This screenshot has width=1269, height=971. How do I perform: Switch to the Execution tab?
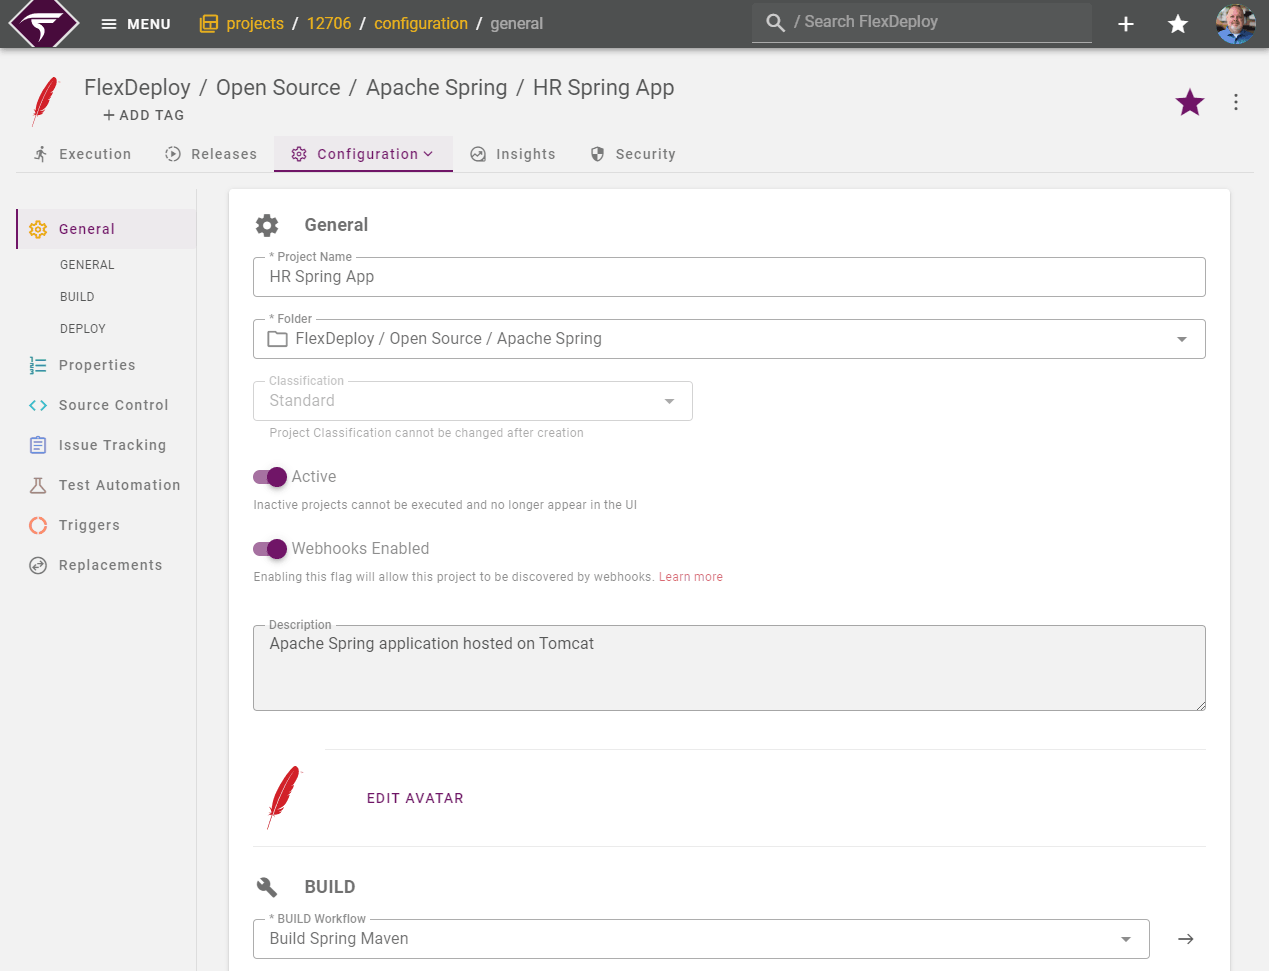(82, 154)
